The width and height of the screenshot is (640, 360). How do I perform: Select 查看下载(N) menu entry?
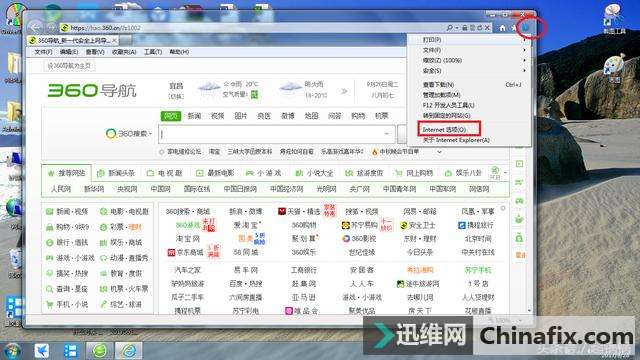(x=438, y=84)
